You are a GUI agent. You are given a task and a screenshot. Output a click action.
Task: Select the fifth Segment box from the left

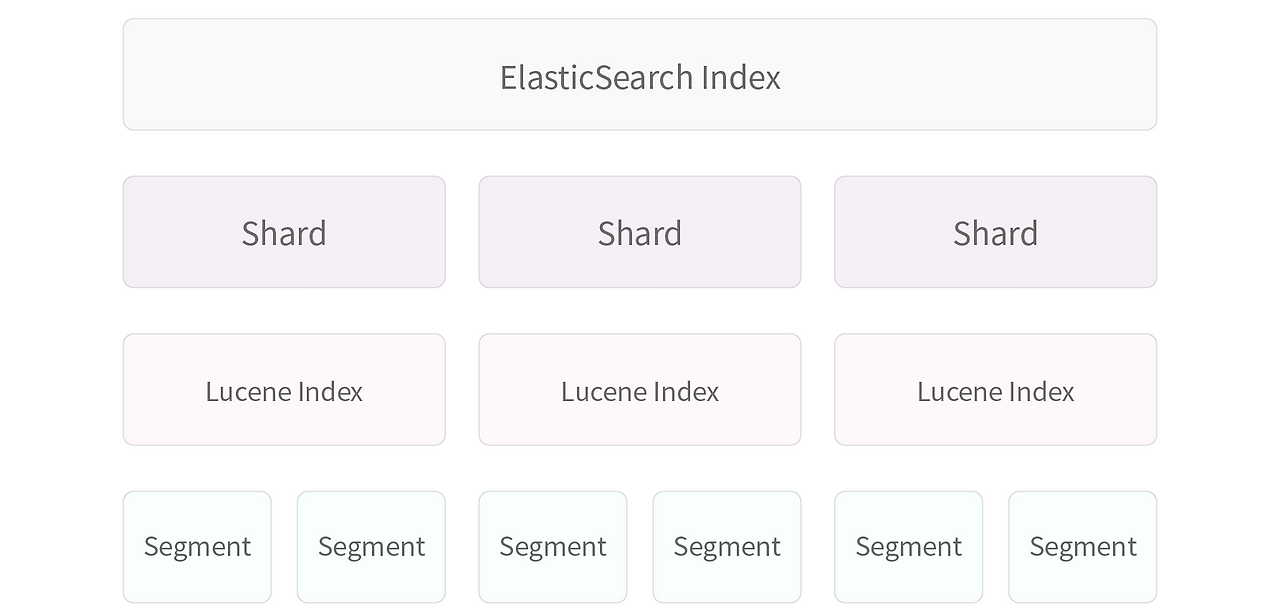coord(909,546)
